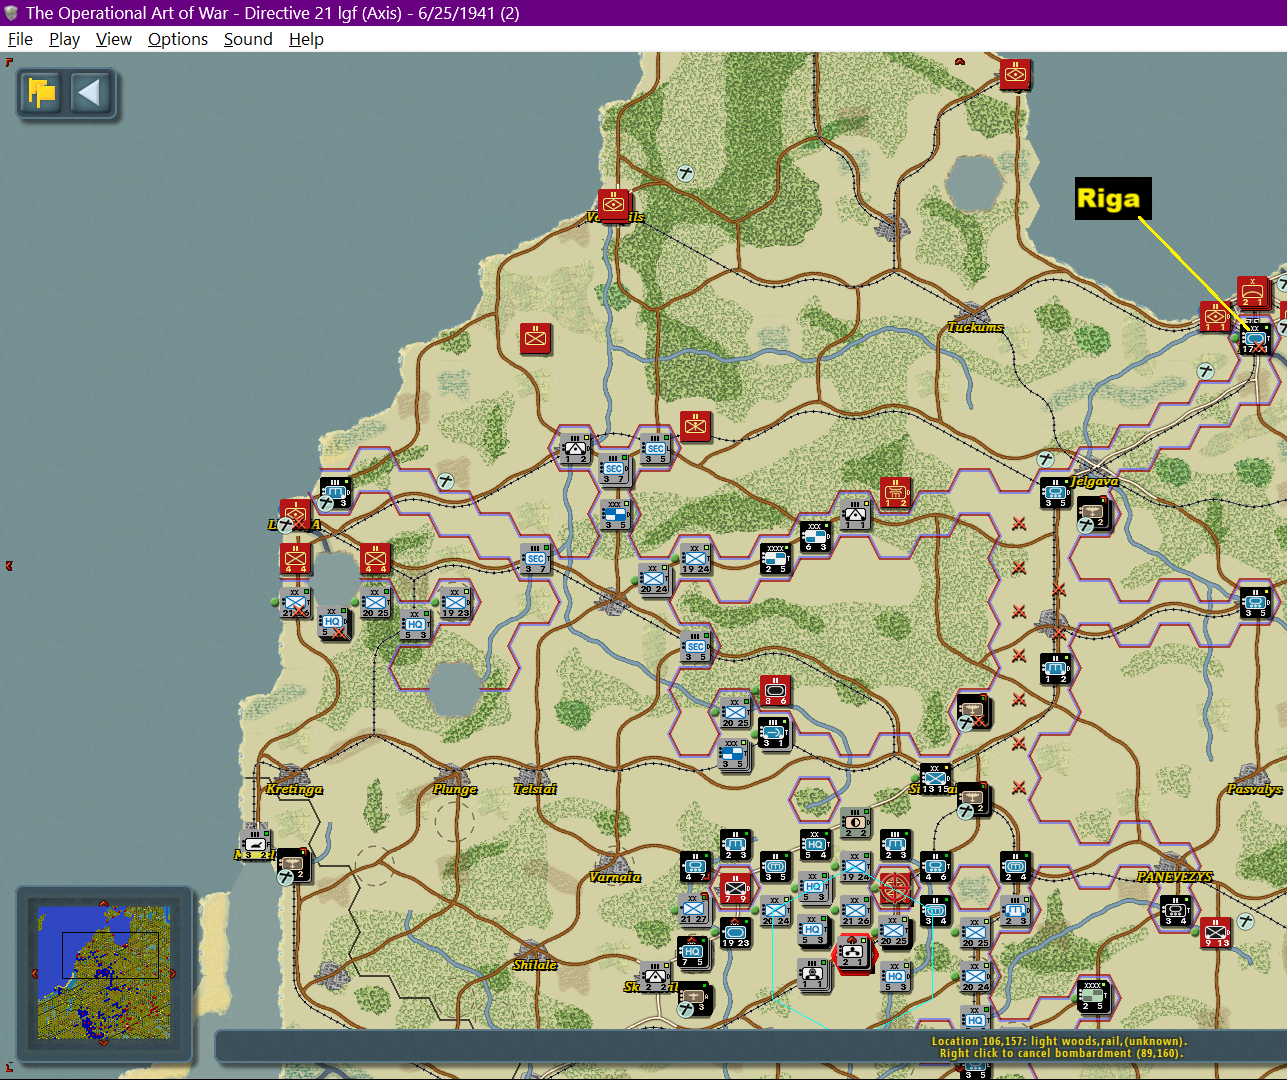Select the black HQ 7-5 counter
The width and height of the screenshot is (1287, 1080).
tap(693, 953)
